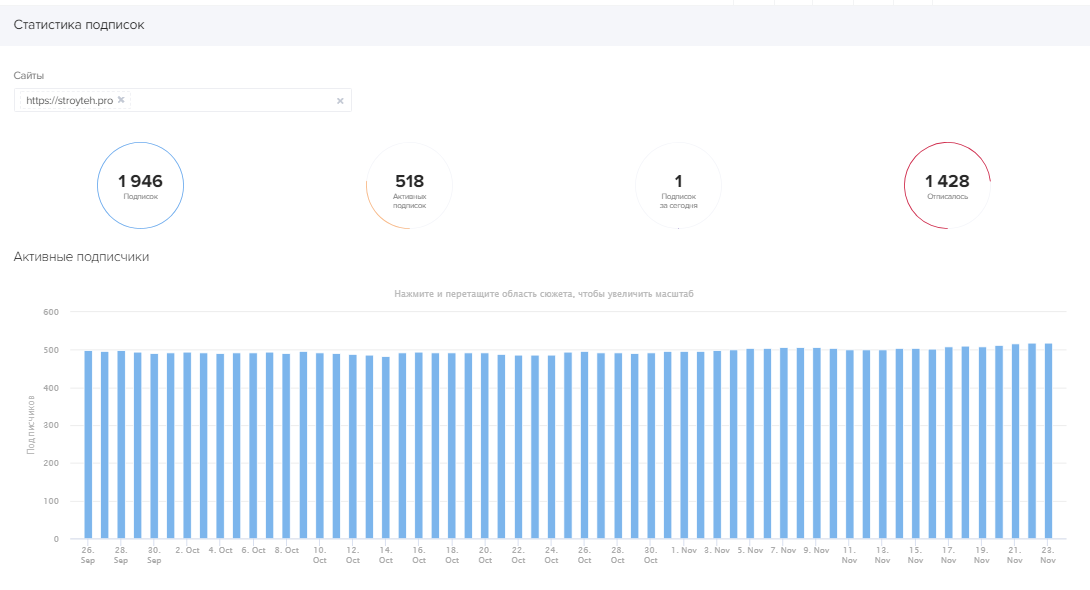The image size is (1090, 590).
Task: Select the 518 Активных подписок circle
Action: pos(409,185)
